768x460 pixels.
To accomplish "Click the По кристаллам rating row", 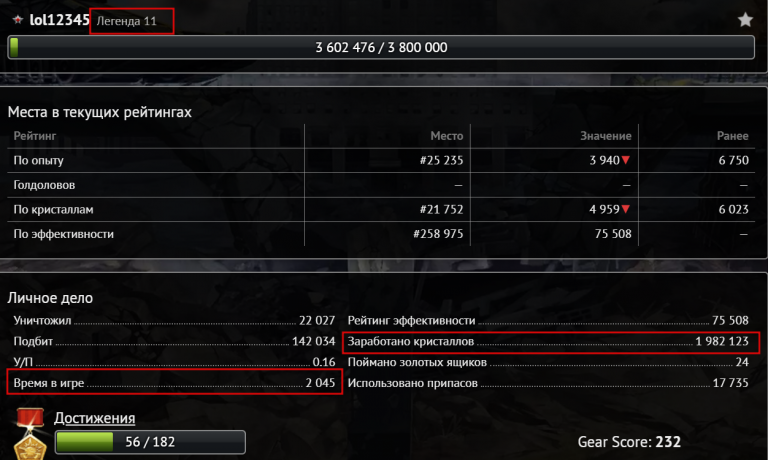I will click(x=381, y=209).
